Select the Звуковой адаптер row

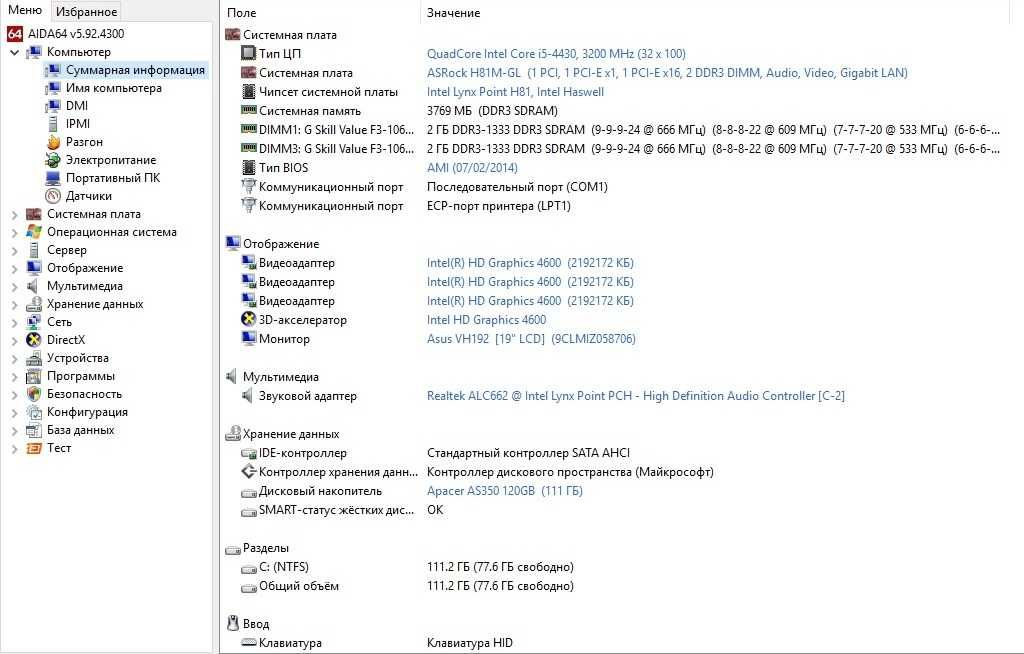click(x=543, y=396)
